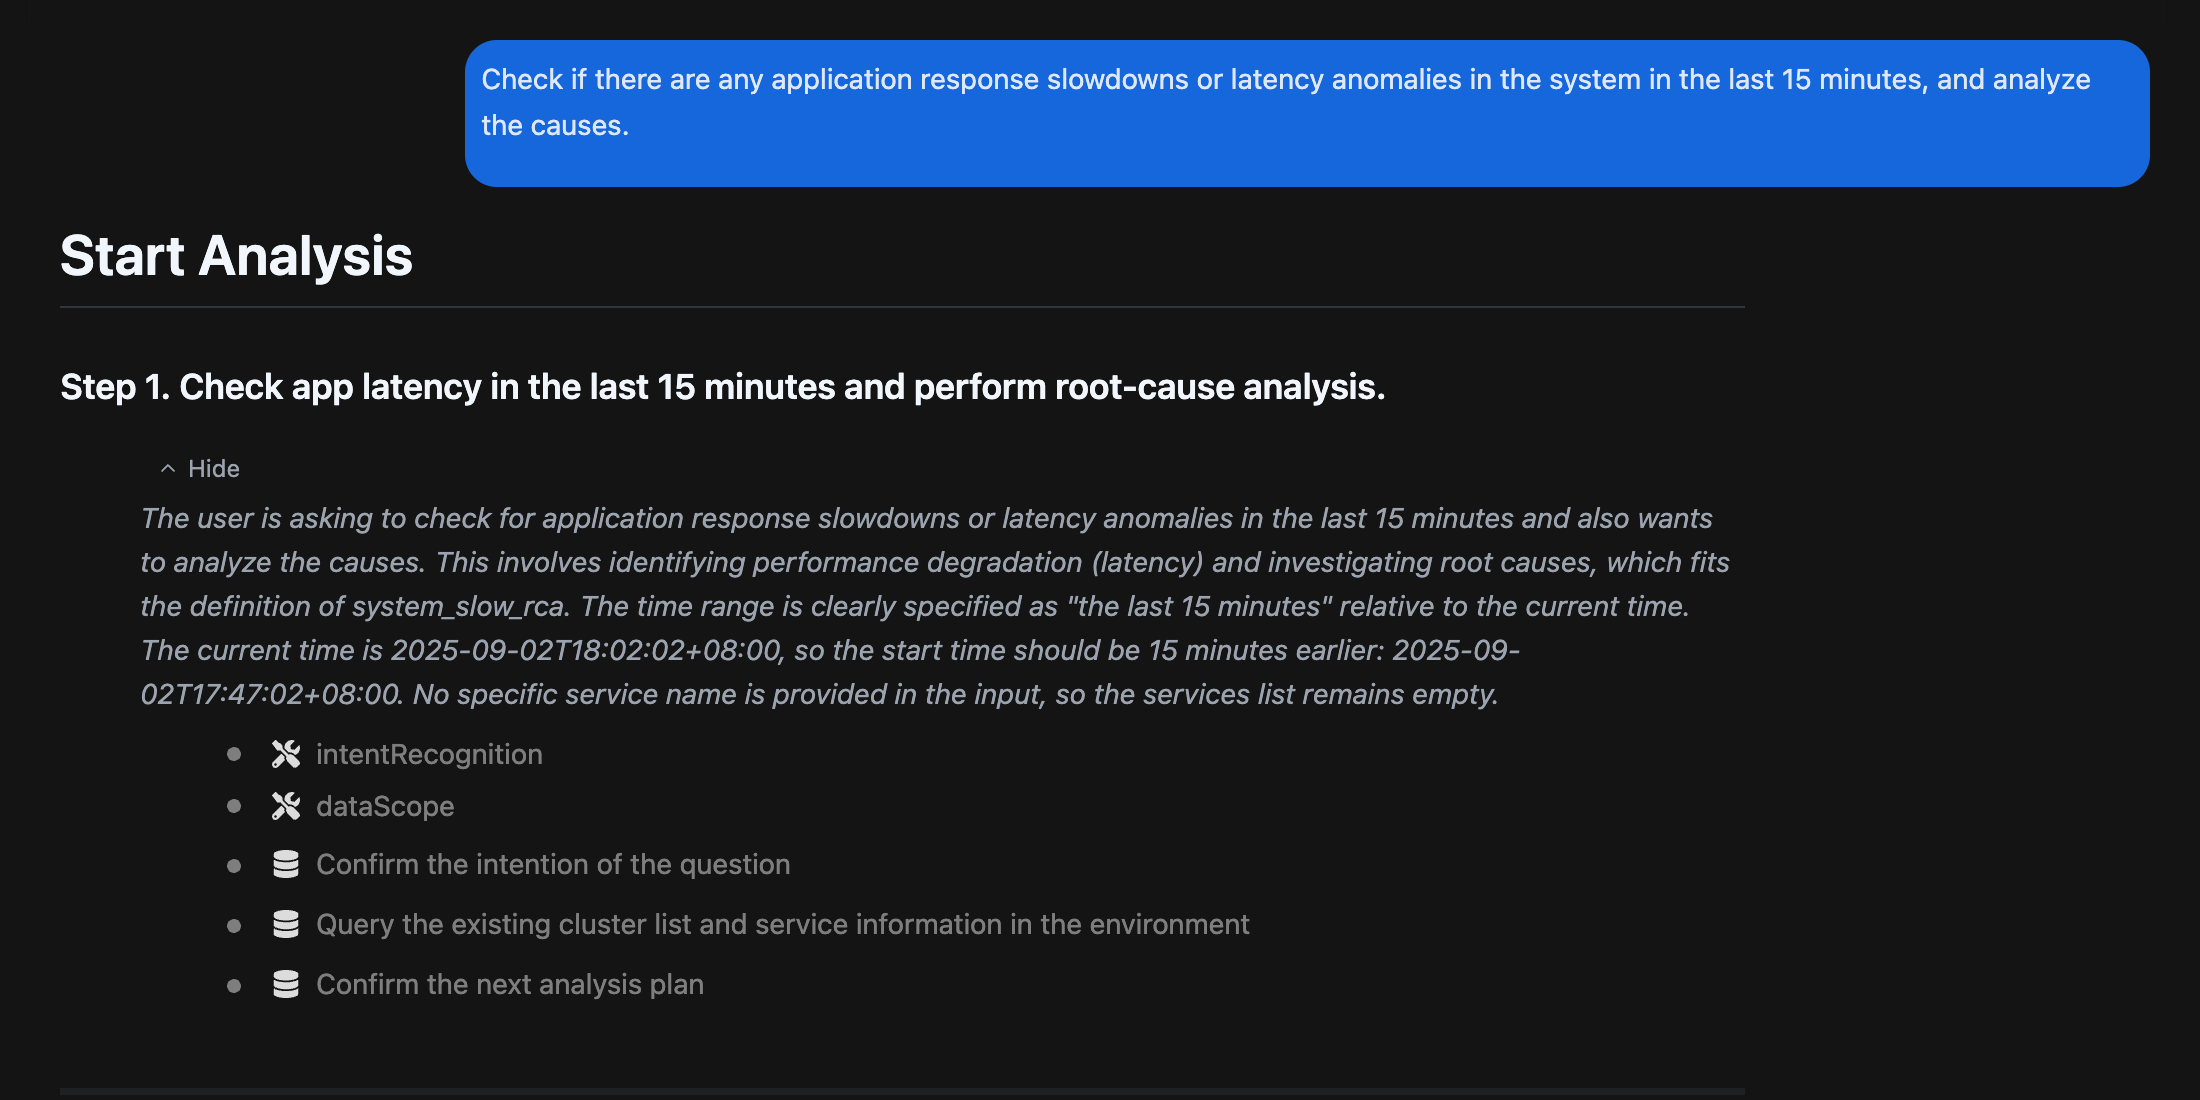The image size is (2200, 1100).
Task: Select 'Query the existing cluster list' step
Action: point(782,924)
